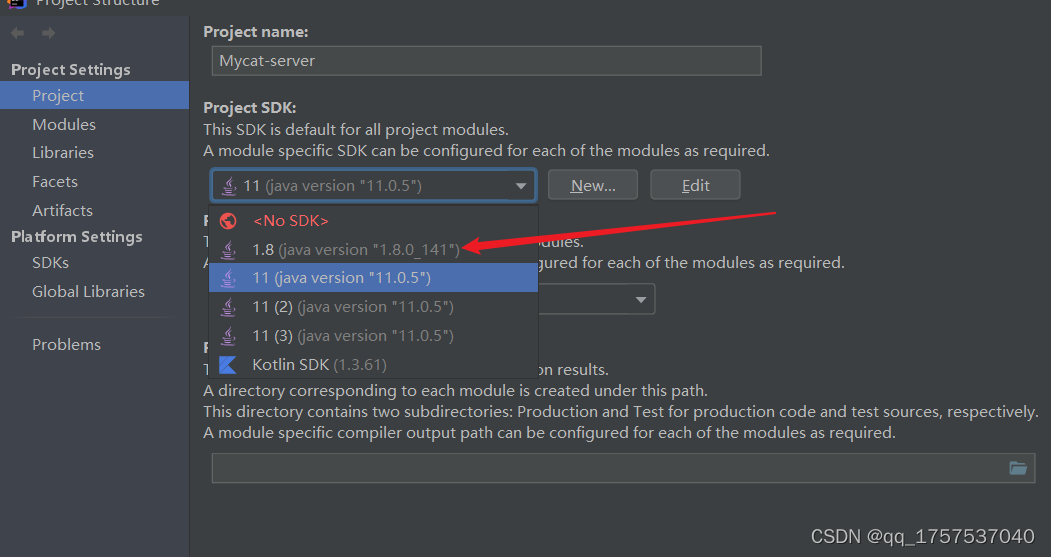
Task: Click the No SDK globe icon
Action: [228, 221]
